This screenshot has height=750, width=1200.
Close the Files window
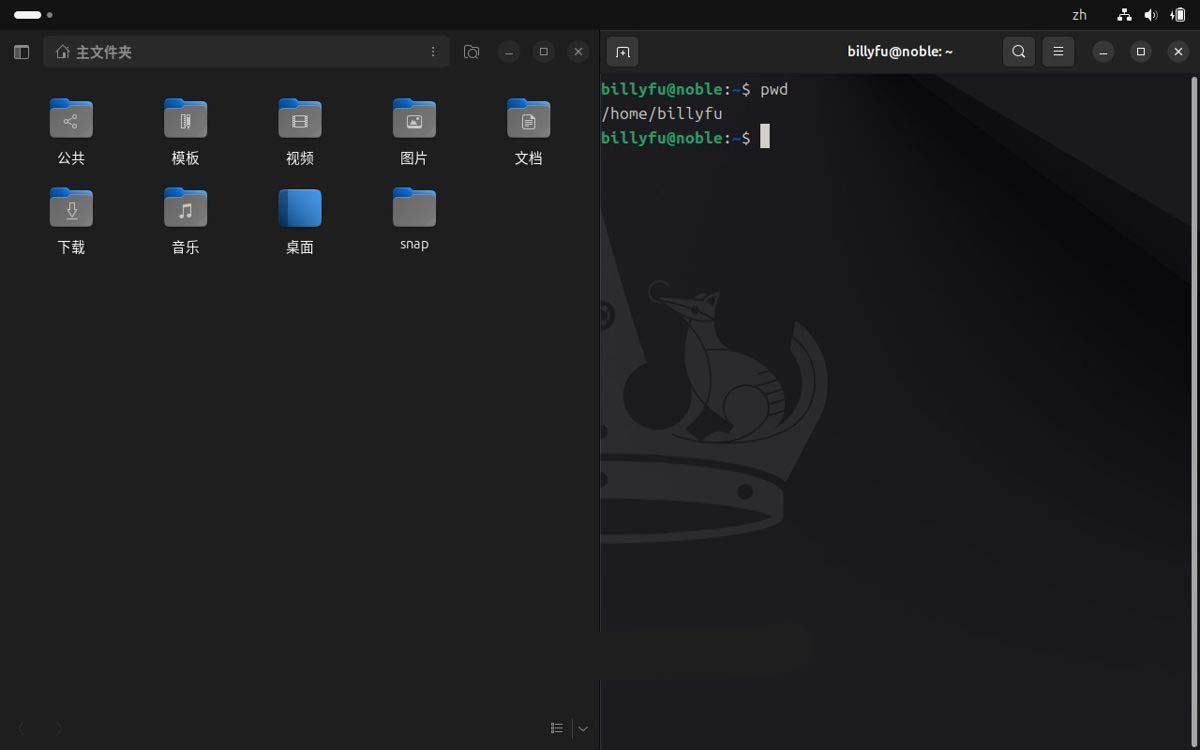pyautogui.click(x=578, y=52)
